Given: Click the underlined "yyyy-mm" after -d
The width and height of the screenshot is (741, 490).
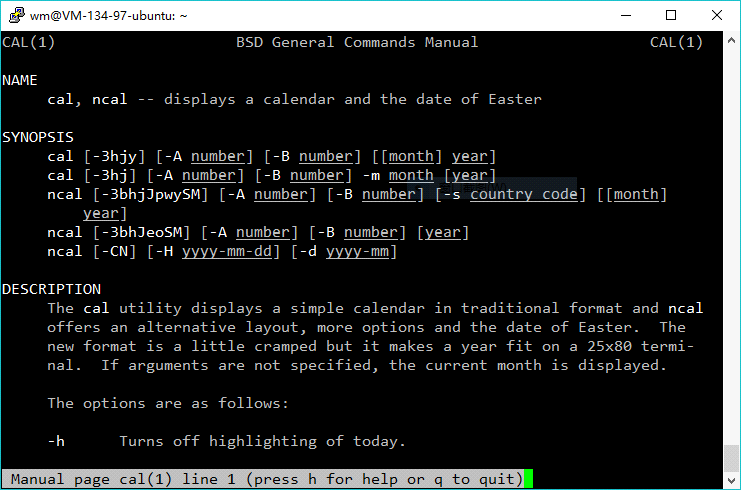Looking at the screenshot, I should [x=357, y=251].
